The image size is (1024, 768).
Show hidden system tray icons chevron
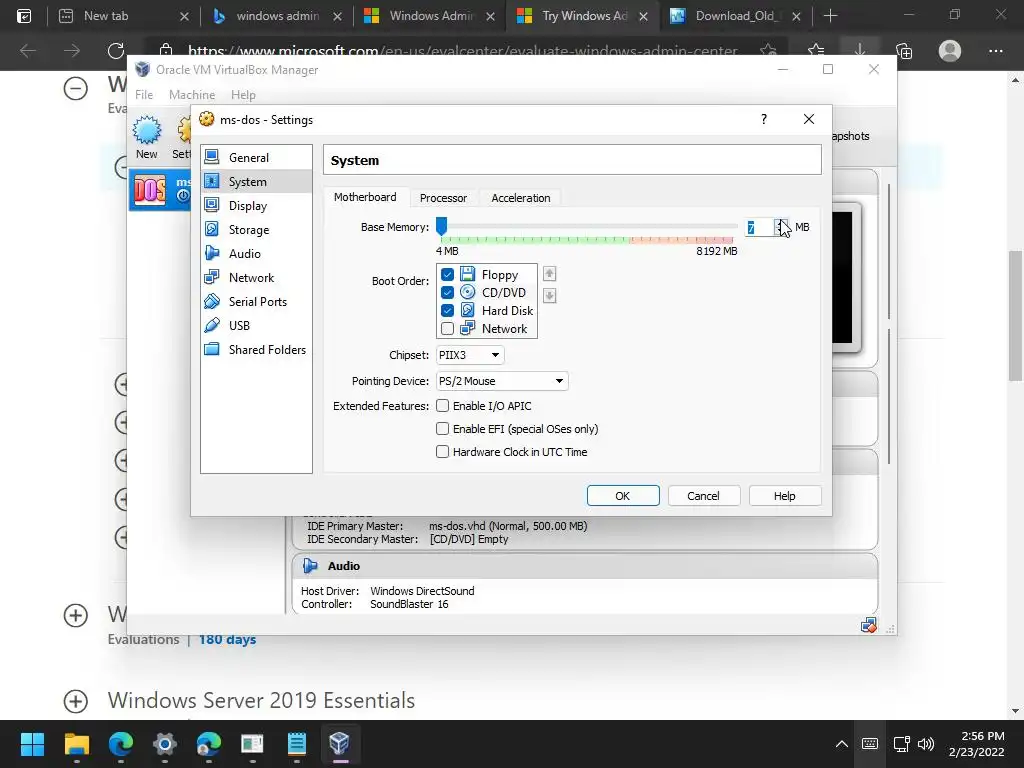click(842, 744)
